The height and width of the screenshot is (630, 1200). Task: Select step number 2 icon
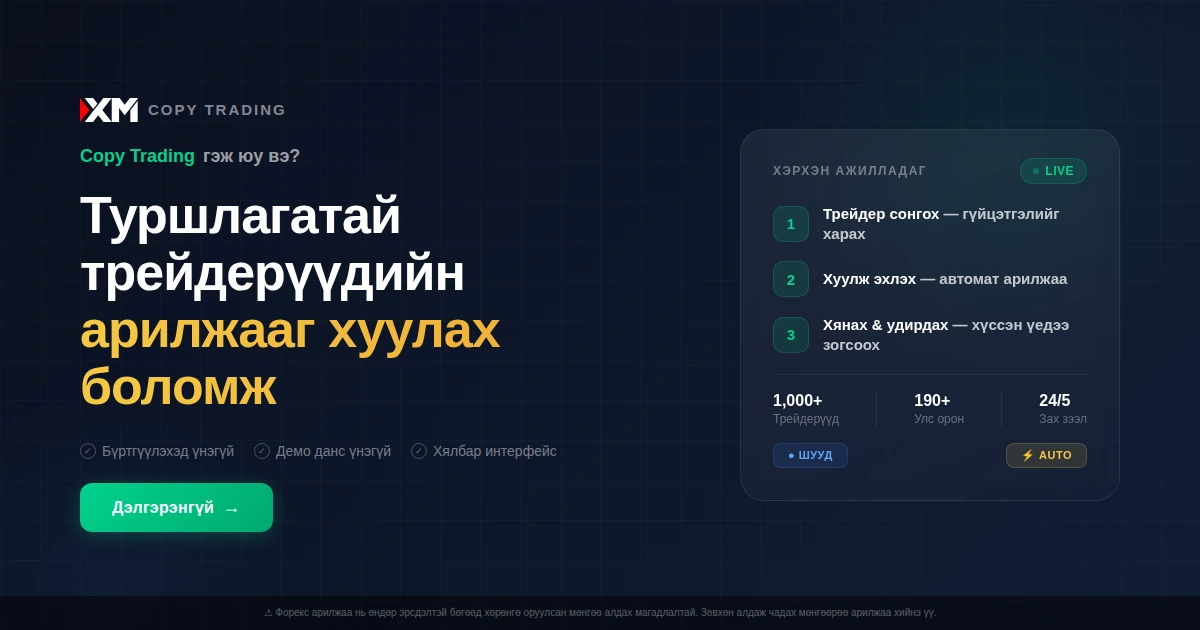point(791,279)
